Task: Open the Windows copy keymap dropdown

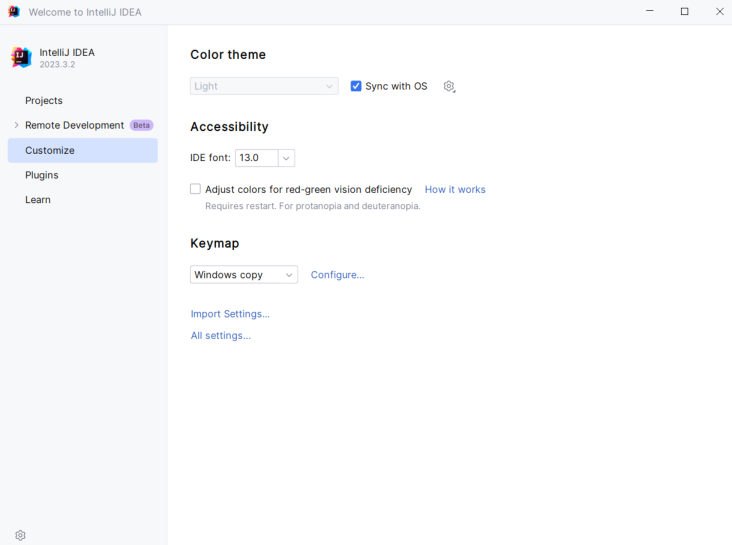Action: (x=244, y=275)
